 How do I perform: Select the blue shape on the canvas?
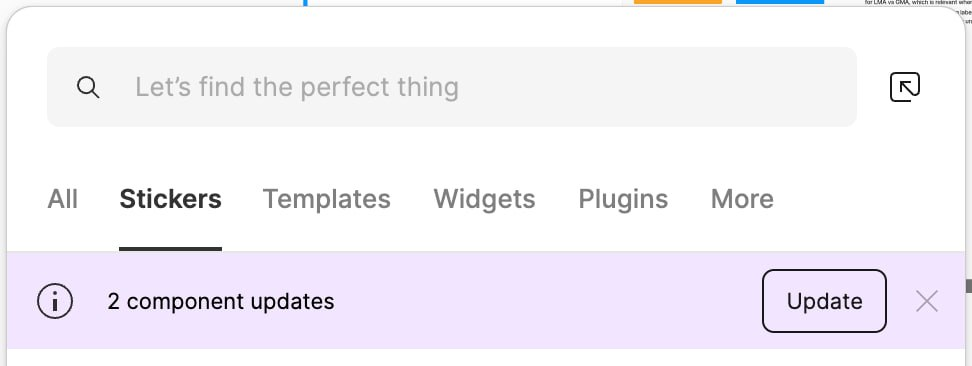point(780,2)
